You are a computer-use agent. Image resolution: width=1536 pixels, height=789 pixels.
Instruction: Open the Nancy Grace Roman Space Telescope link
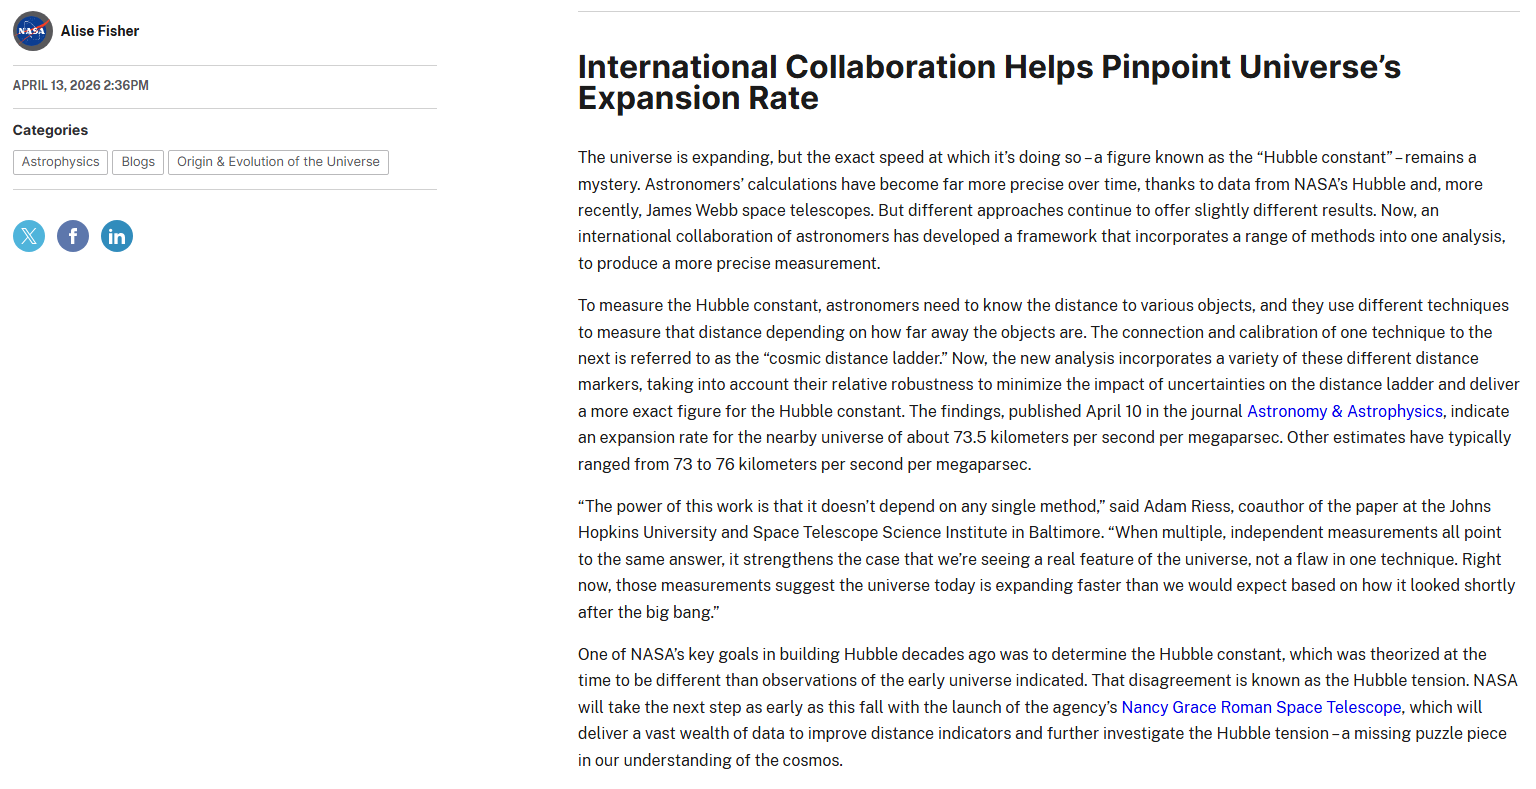tap(1261, 707)
